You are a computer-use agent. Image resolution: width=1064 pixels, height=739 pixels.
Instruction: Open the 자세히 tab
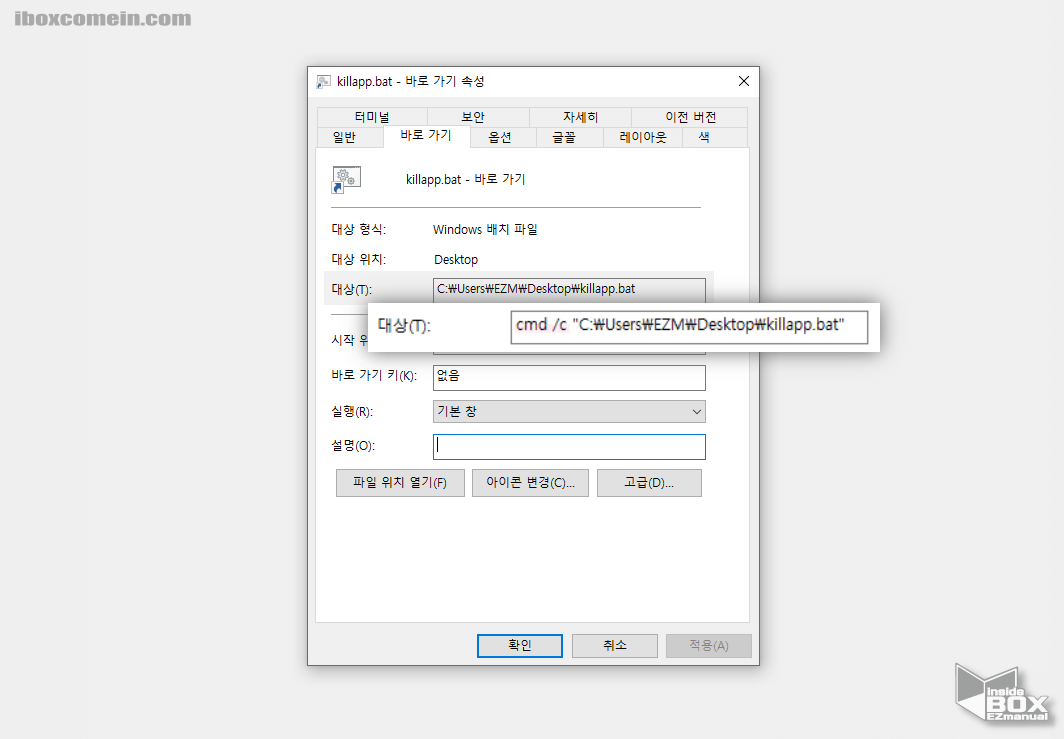(579, 116)
